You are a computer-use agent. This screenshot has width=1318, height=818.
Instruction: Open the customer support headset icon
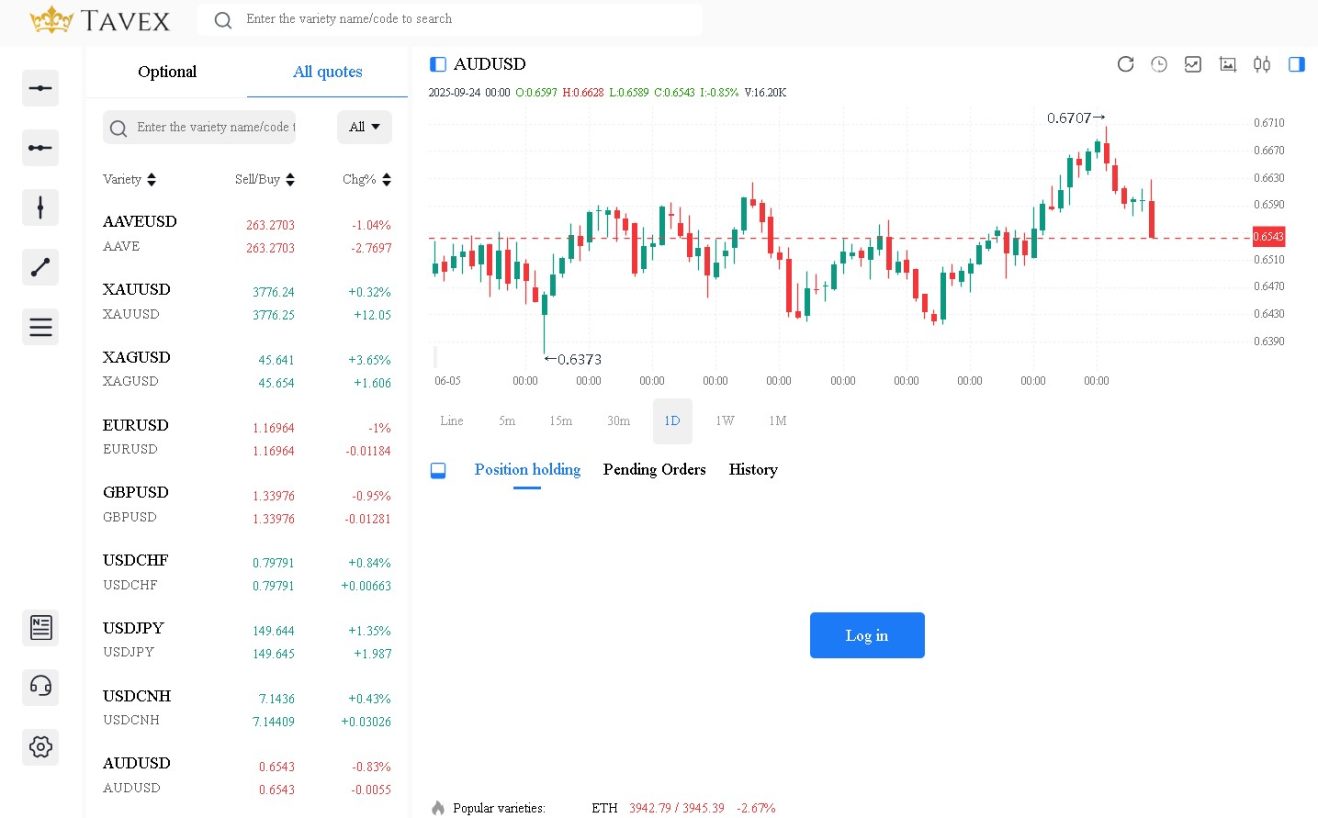(40, 687)
